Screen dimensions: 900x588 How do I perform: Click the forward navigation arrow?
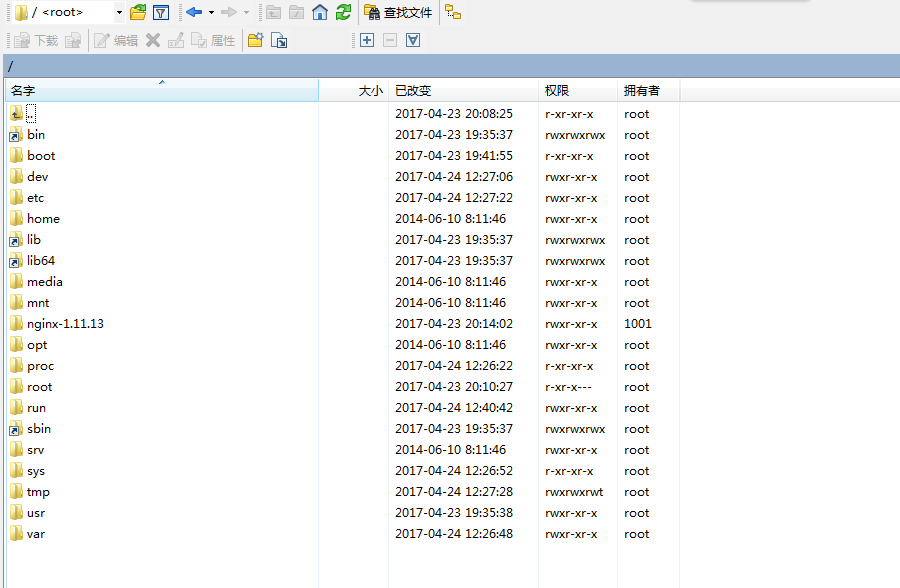click(229, 12)
